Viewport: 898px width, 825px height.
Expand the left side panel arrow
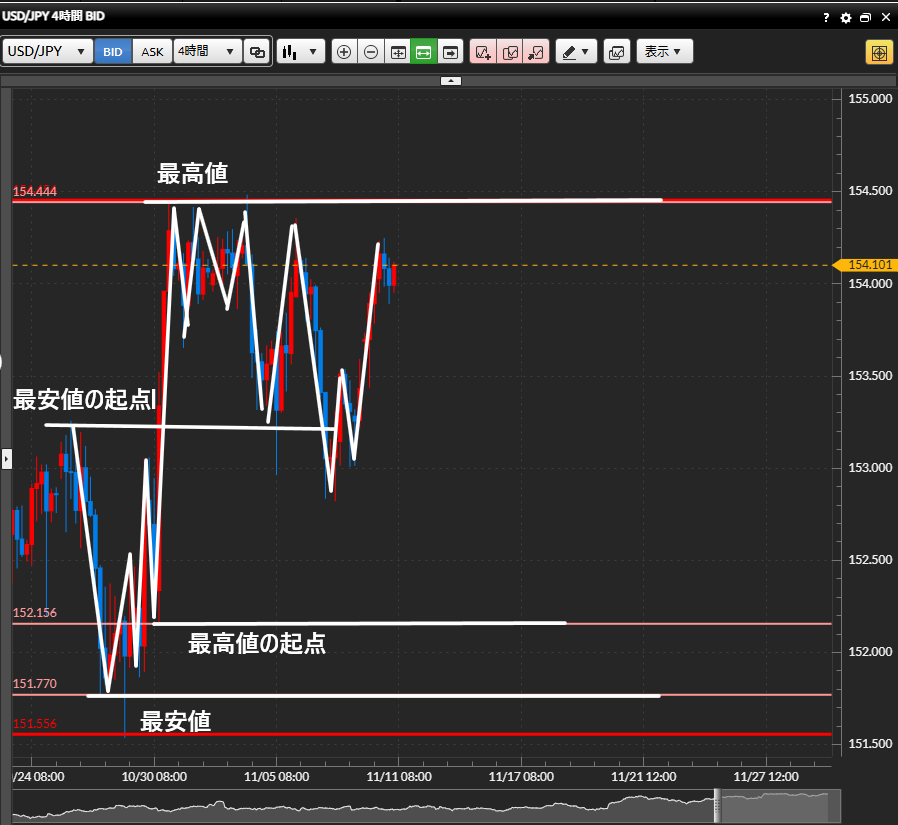click(5, 459)
